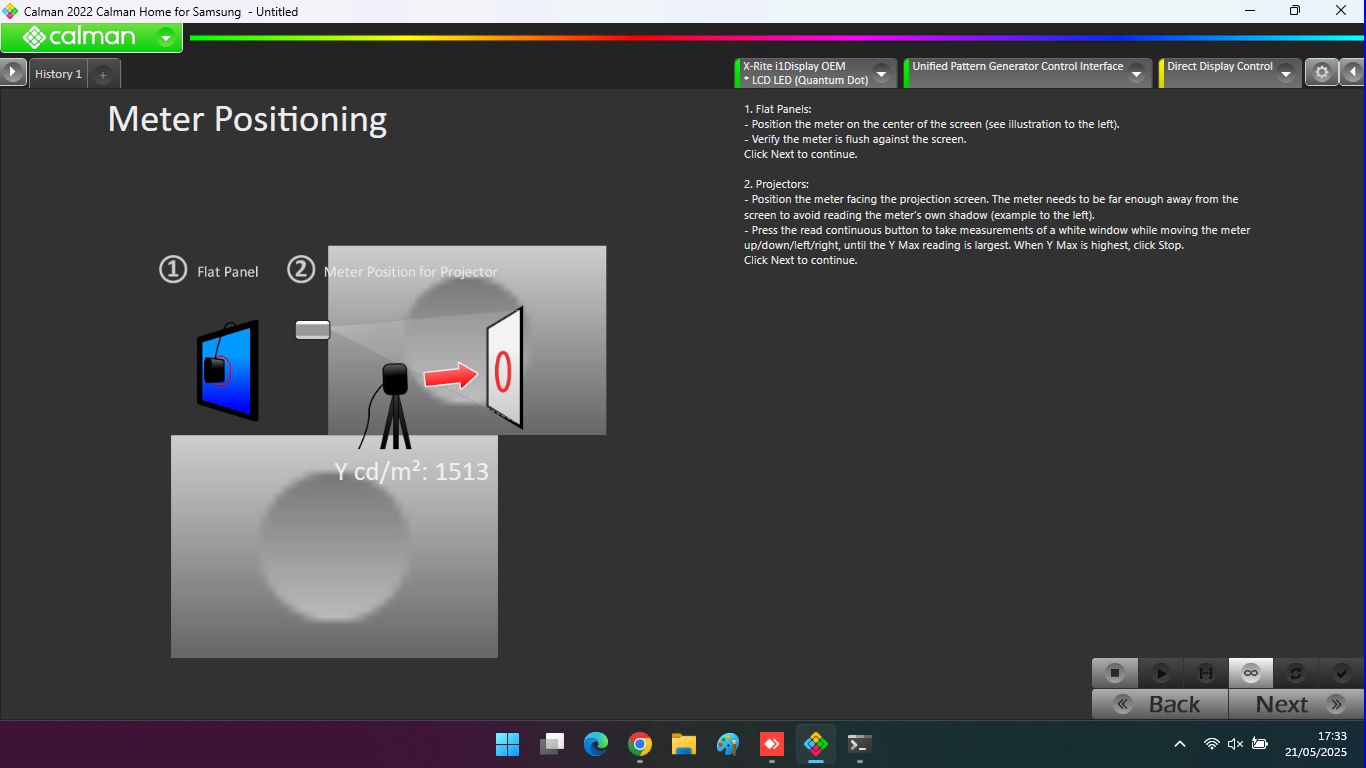1366x768 pixels.
Task: Open the Windows Start menu
Action: [x=508, y=744]
